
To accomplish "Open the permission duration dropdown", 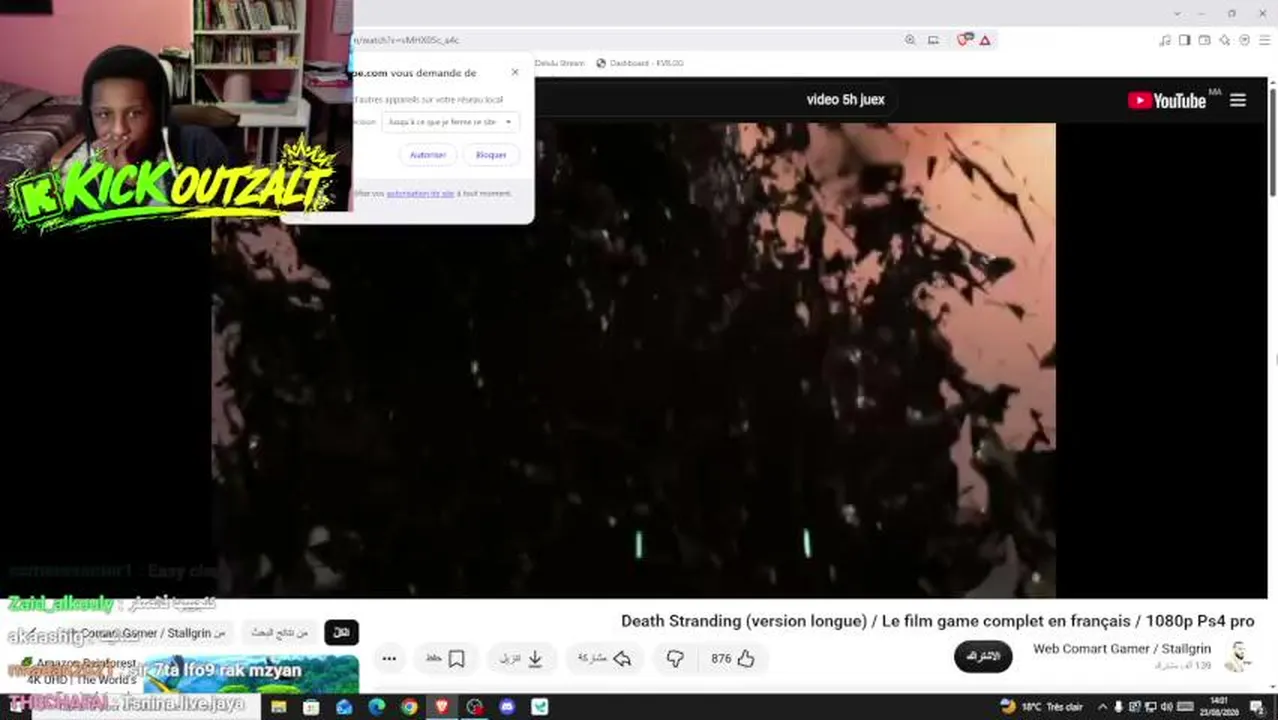I will click(450, 122).
